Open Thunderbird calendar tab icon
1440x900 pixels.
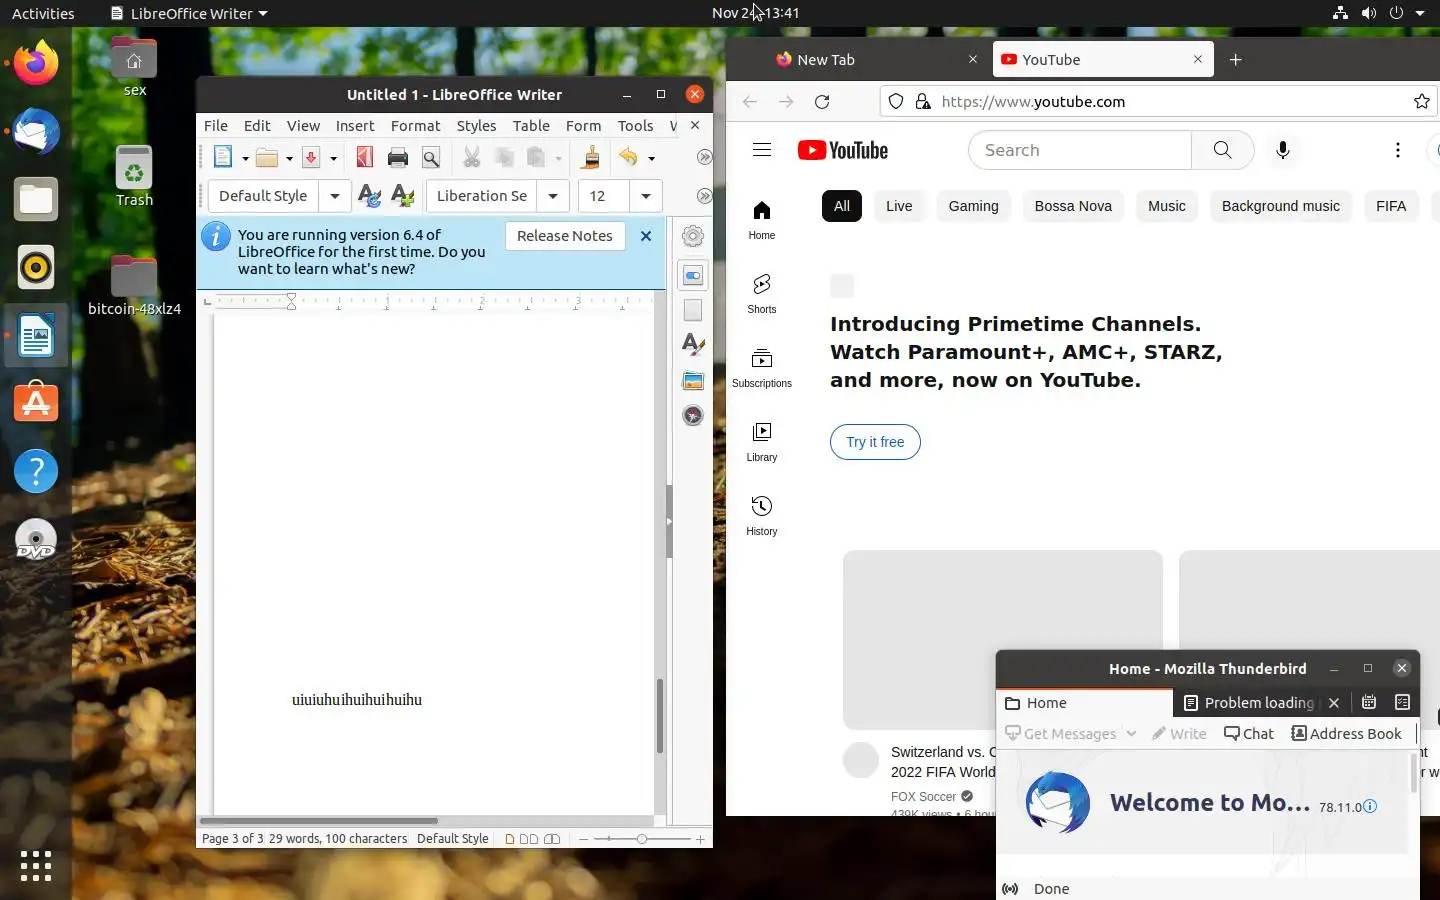(x=1369, y=702)
